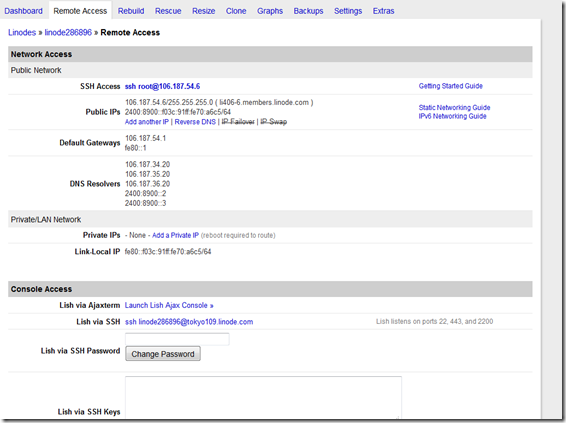
Task: Select the fe80::1 gateway text
Action: (135, 148)
